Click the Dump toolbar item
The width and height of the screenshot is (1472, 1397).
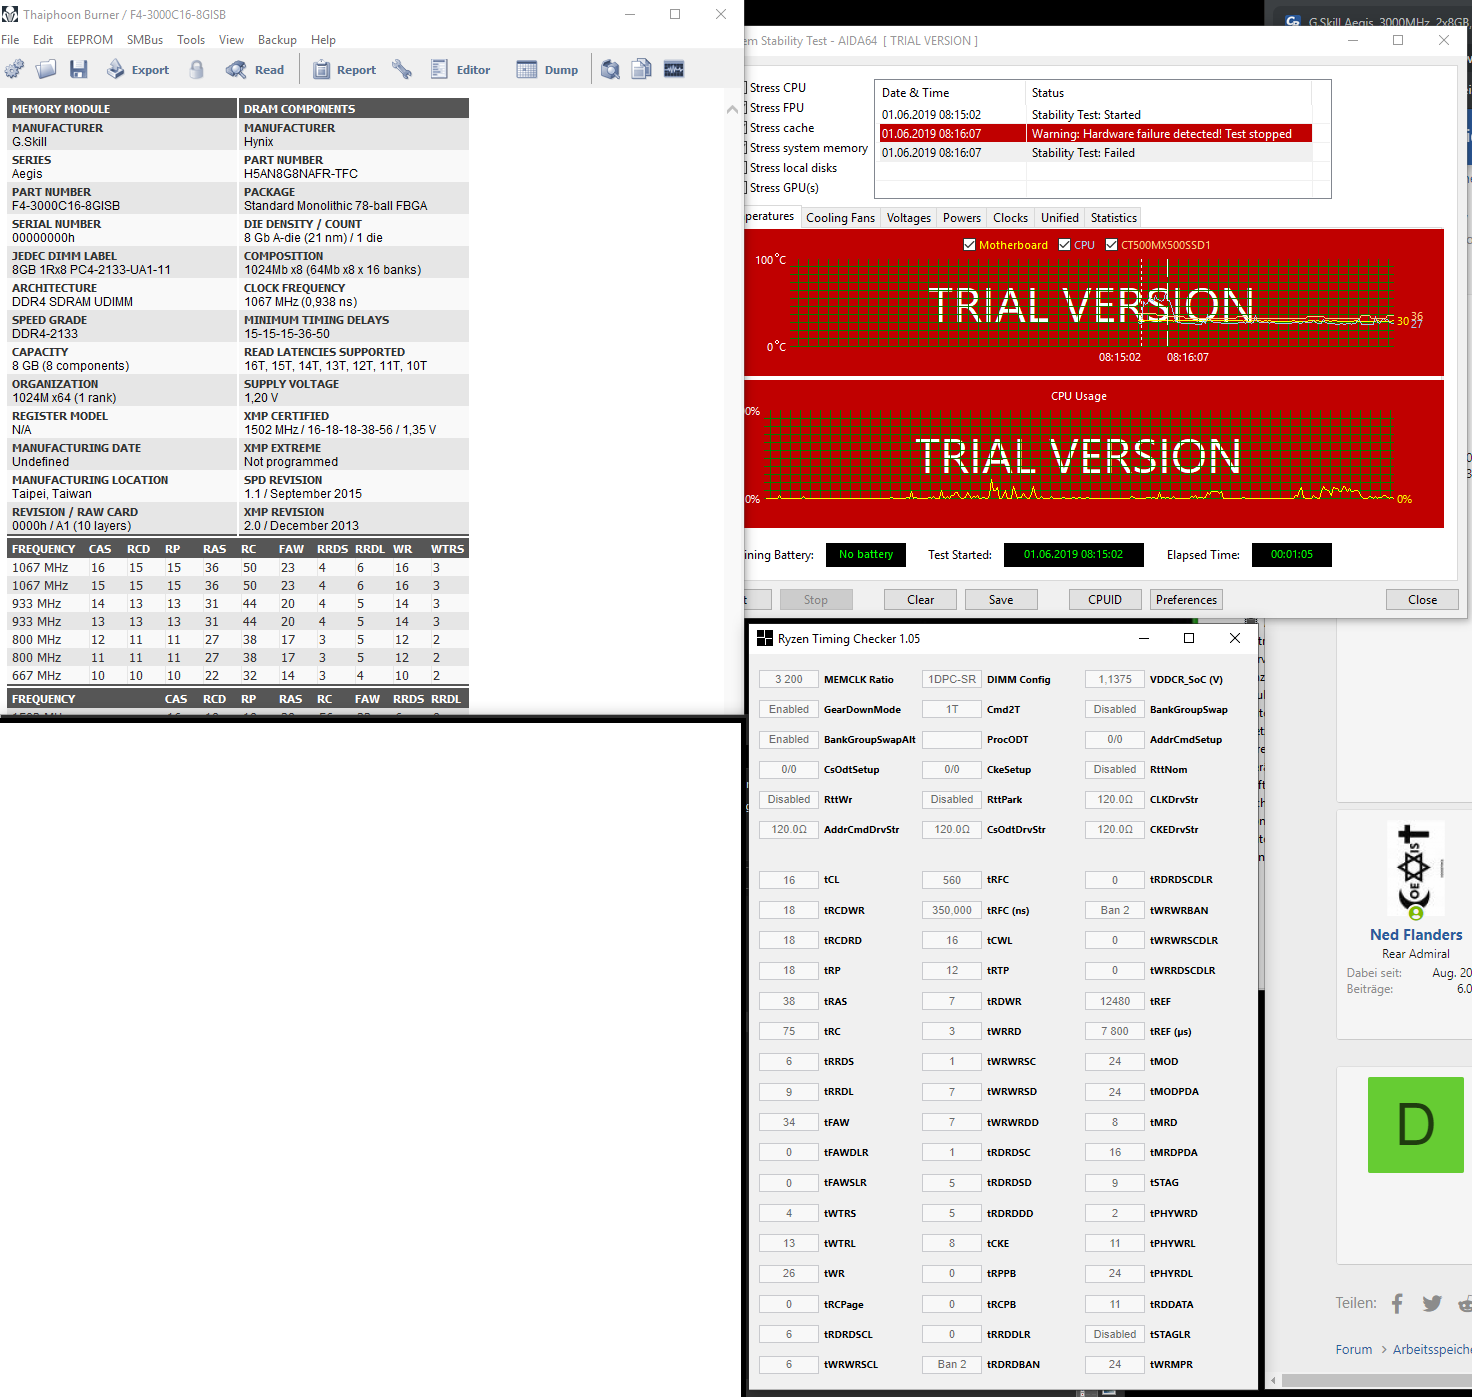tap(547, 69)
